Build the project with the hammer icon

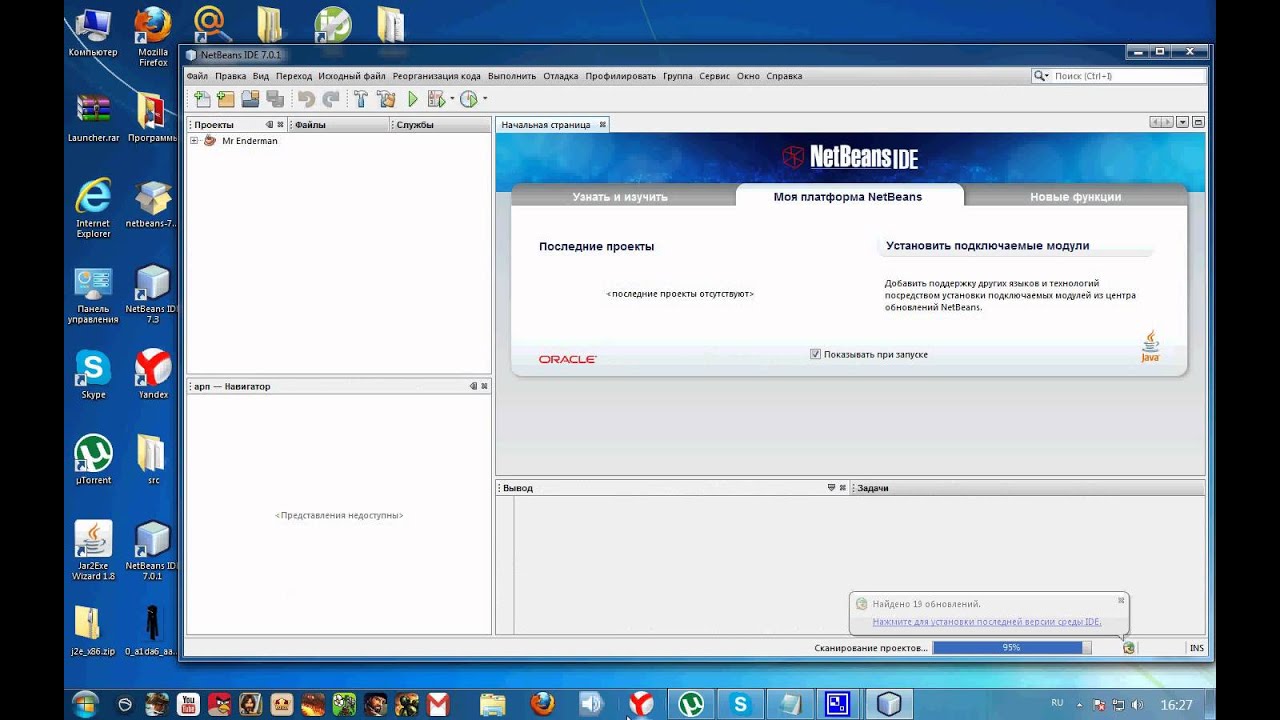361,99
